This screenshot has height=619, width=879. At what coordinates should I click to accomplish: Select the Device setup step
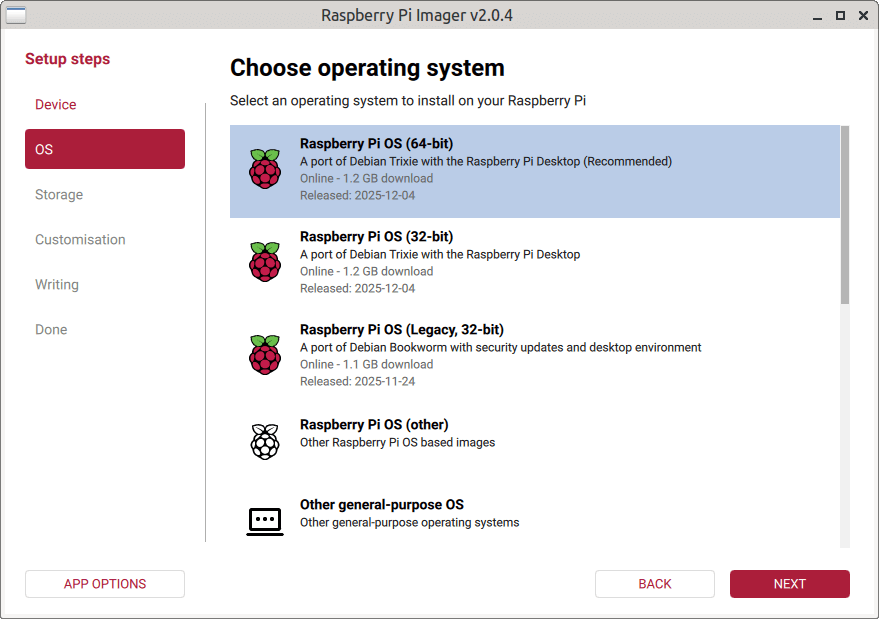pos(55,104)
